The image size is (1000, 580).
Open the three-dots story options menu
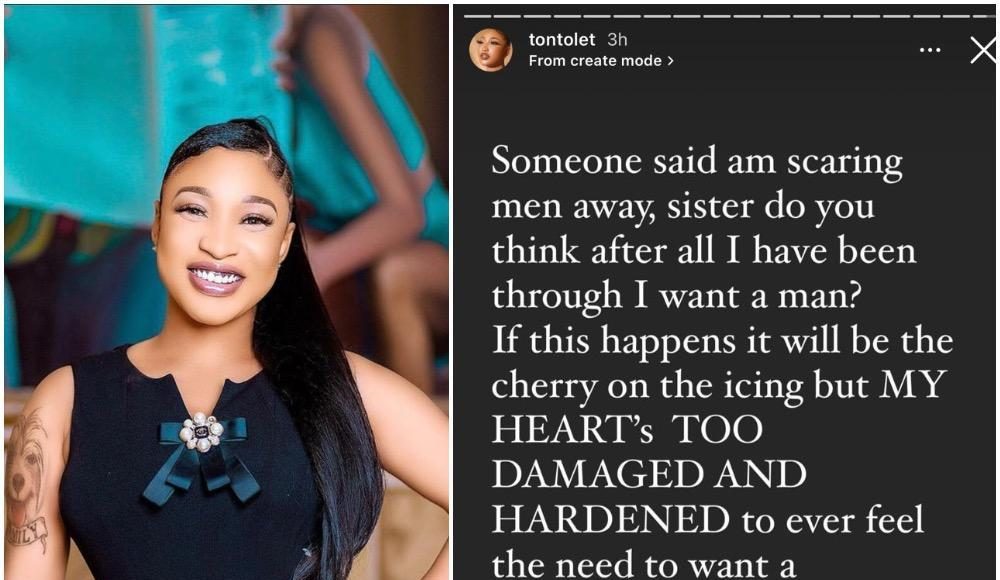tap(930, 50)
